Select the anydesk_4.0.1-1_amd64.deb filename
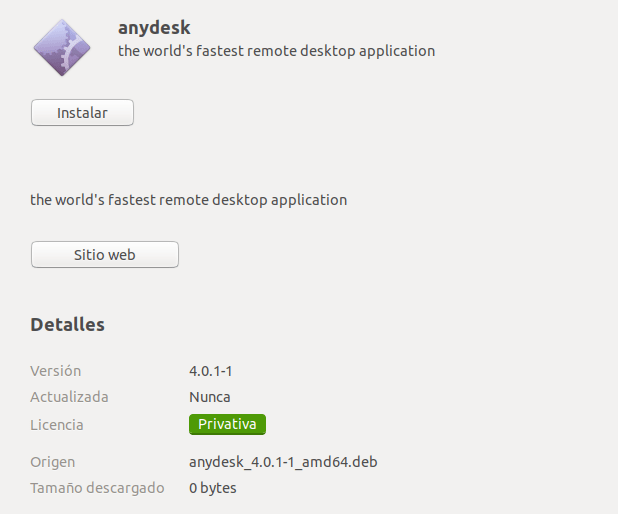This screenshot has height=514, width=618. pyautogui.click(x=283, y=462)
